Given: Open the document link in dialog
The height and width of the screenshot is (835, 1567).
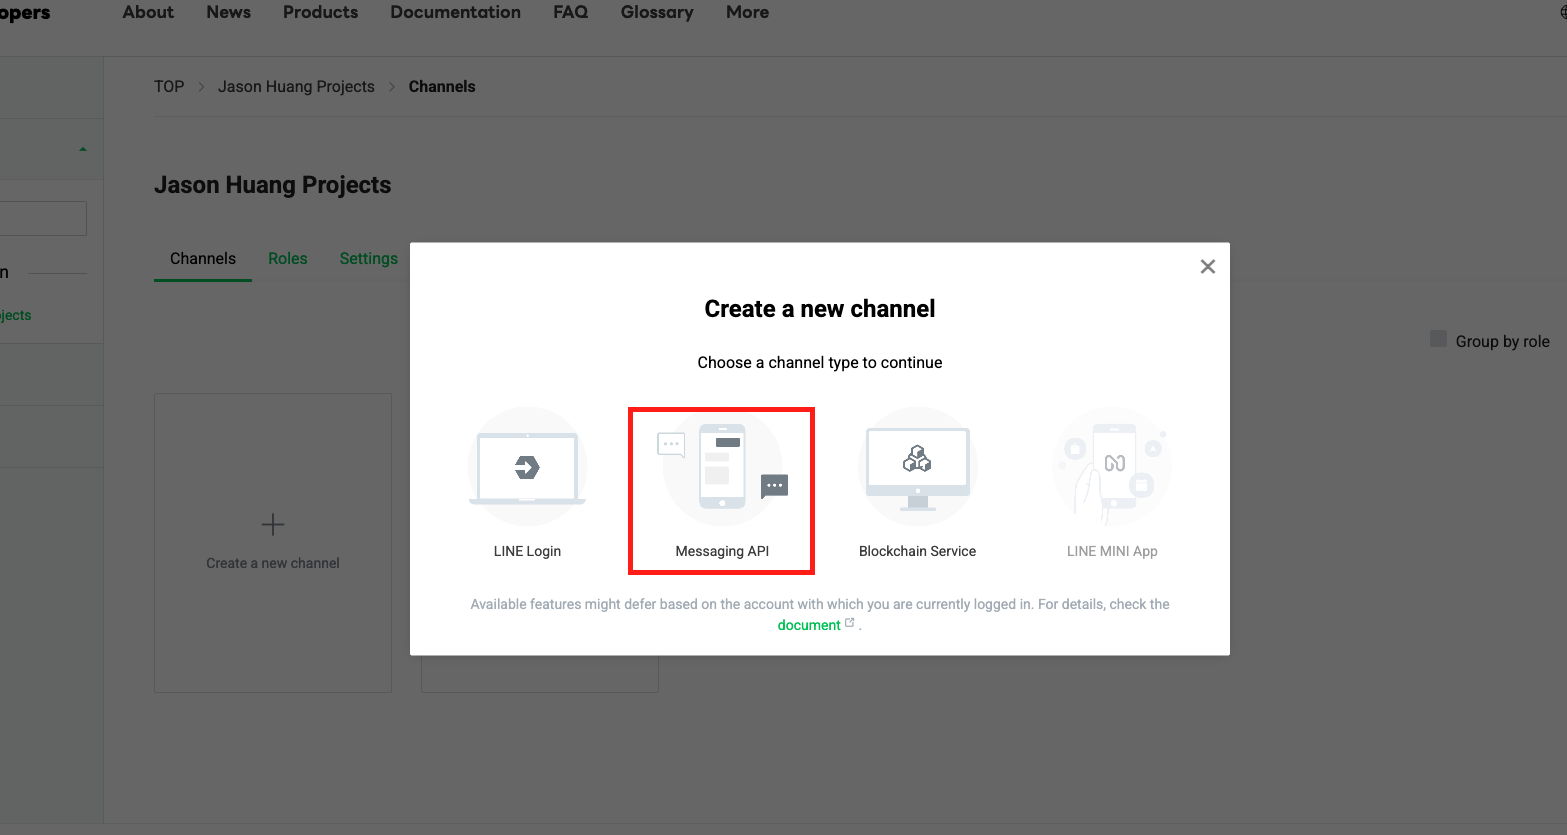Looking at the screenshot, I should [808, 625].
